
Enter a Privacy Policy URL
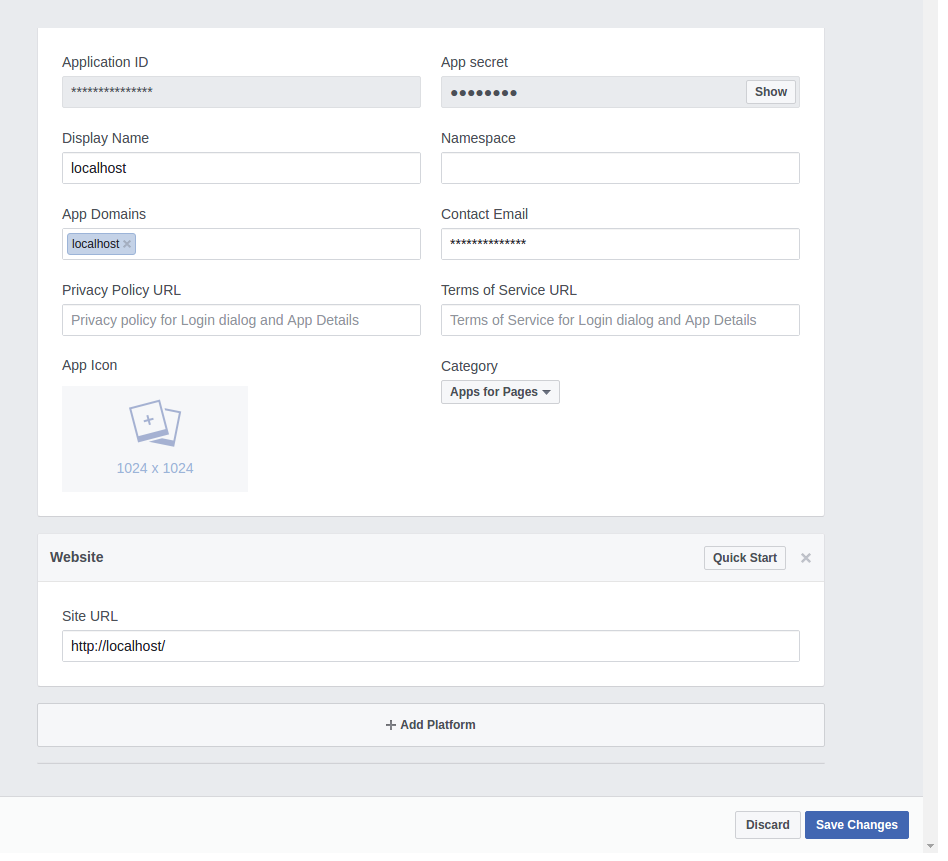(241, 320)
